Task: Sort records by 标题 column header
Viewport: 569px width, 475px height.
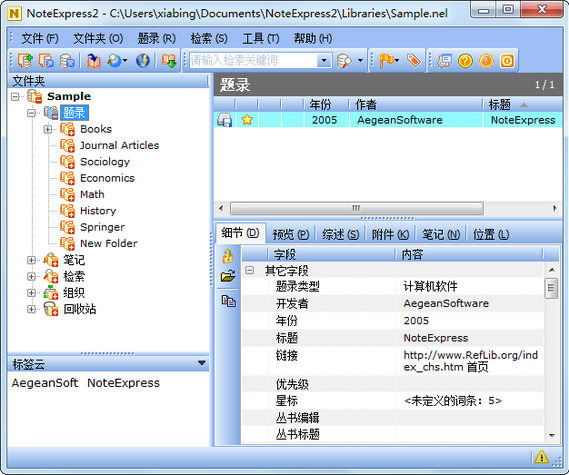Action: coord(523,105)
